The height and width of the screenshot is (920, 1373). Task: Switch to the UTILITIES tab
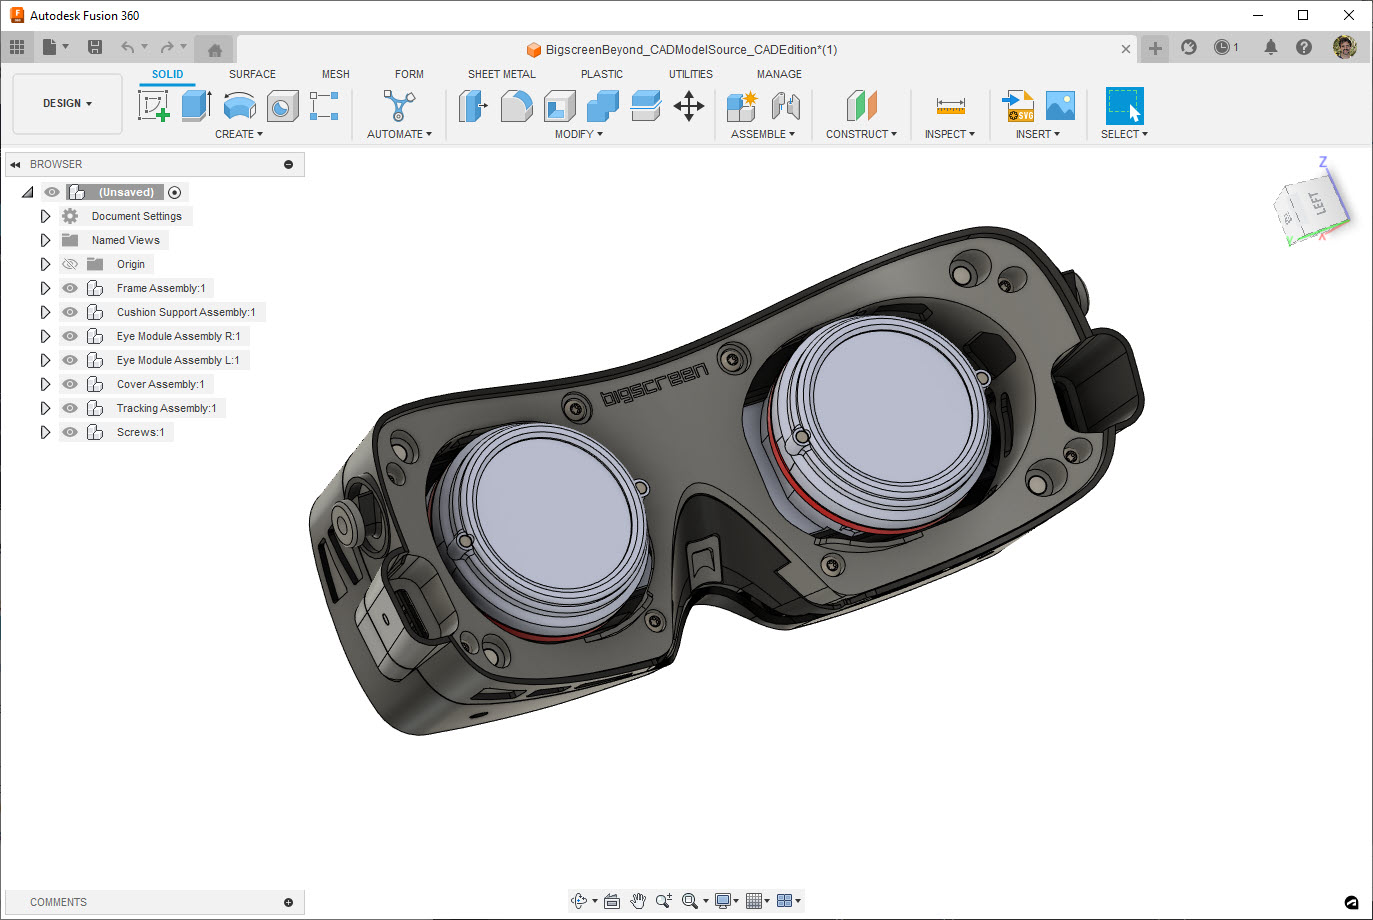coord(691,74)
